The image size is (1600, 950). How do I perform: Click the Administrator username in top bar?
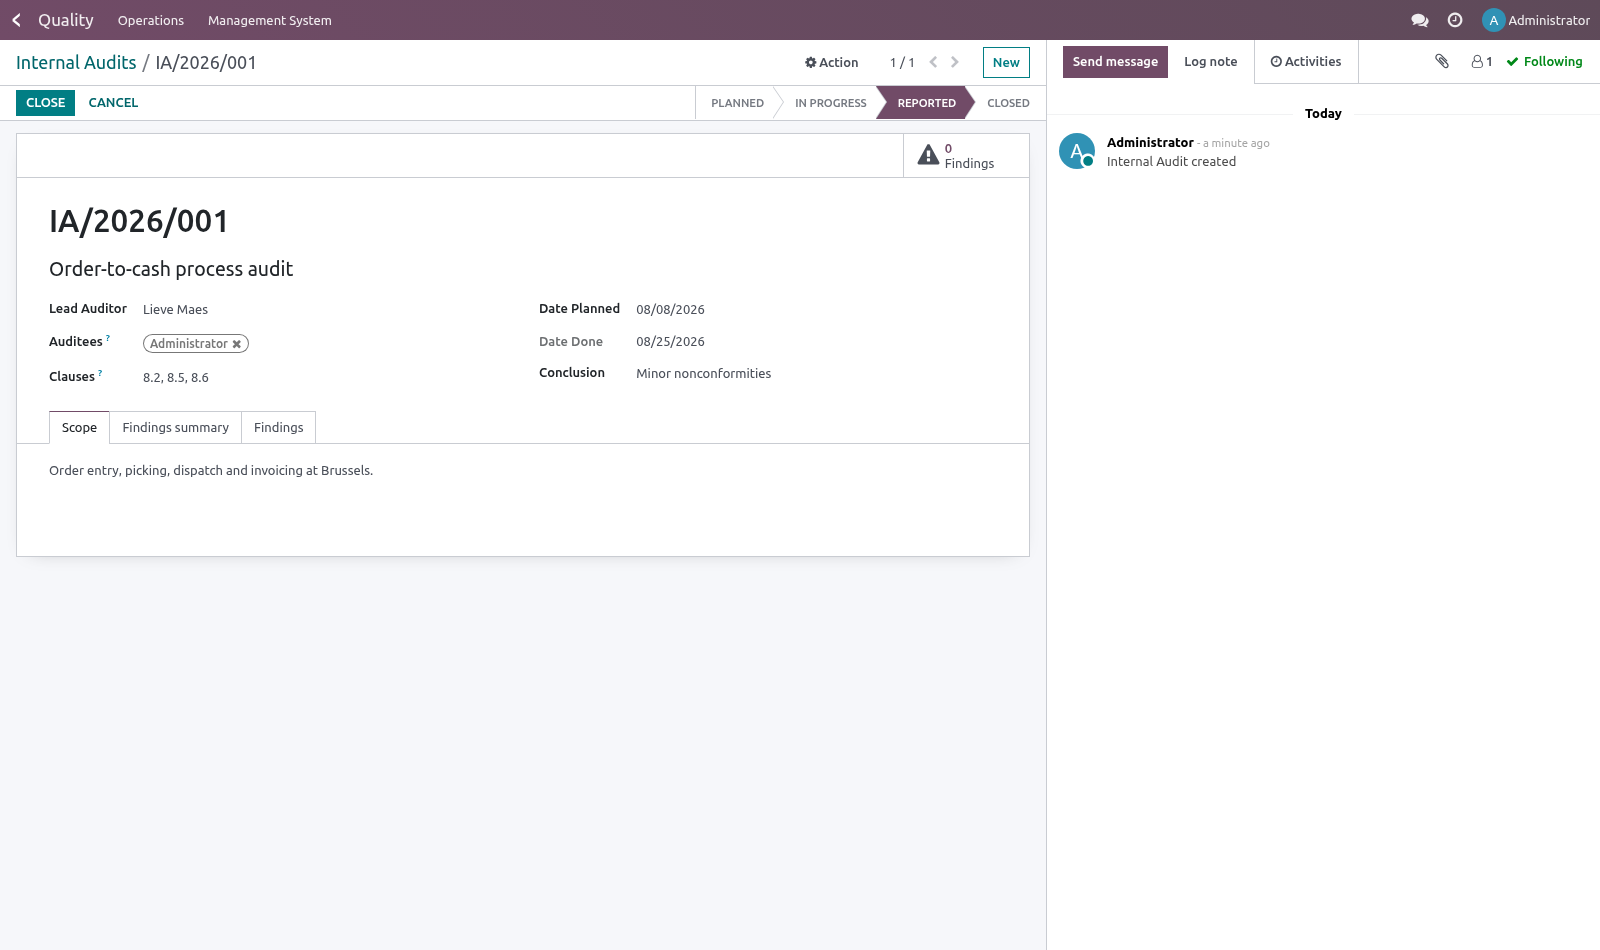pyautogui.click(x=1549, y=20)
